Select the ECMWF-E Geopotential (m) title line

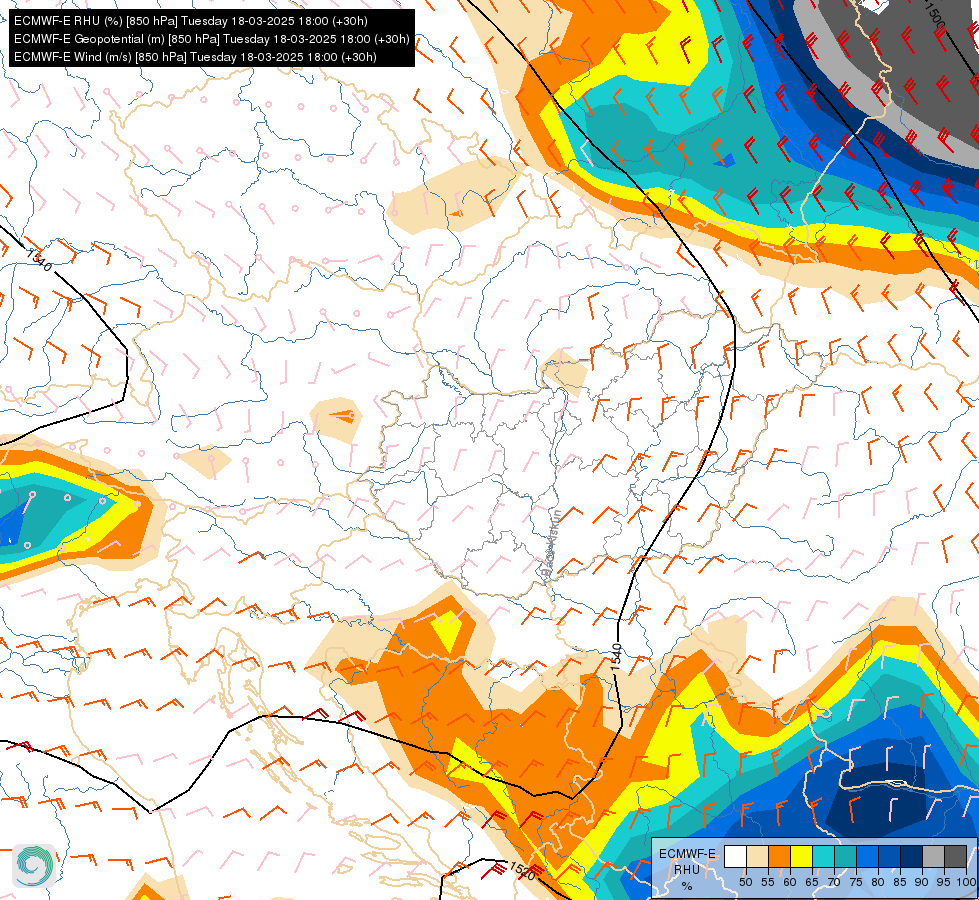click(212, 39)
